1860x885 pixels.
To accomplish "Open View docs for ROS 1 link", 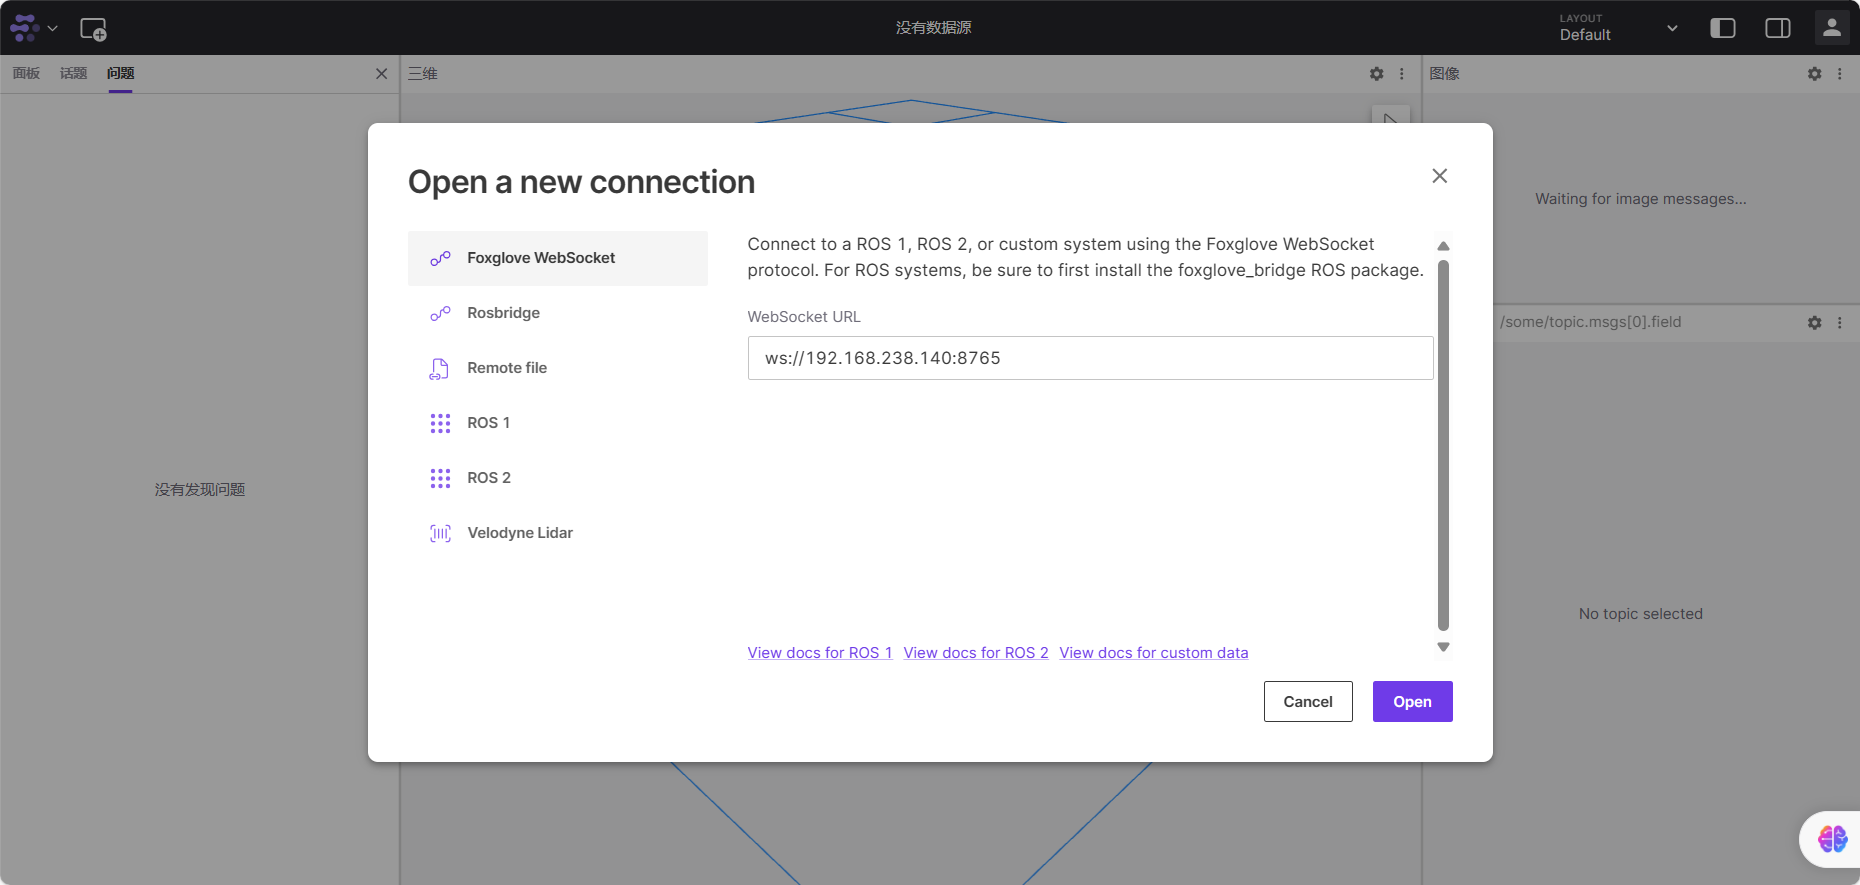I will (820, 653).
